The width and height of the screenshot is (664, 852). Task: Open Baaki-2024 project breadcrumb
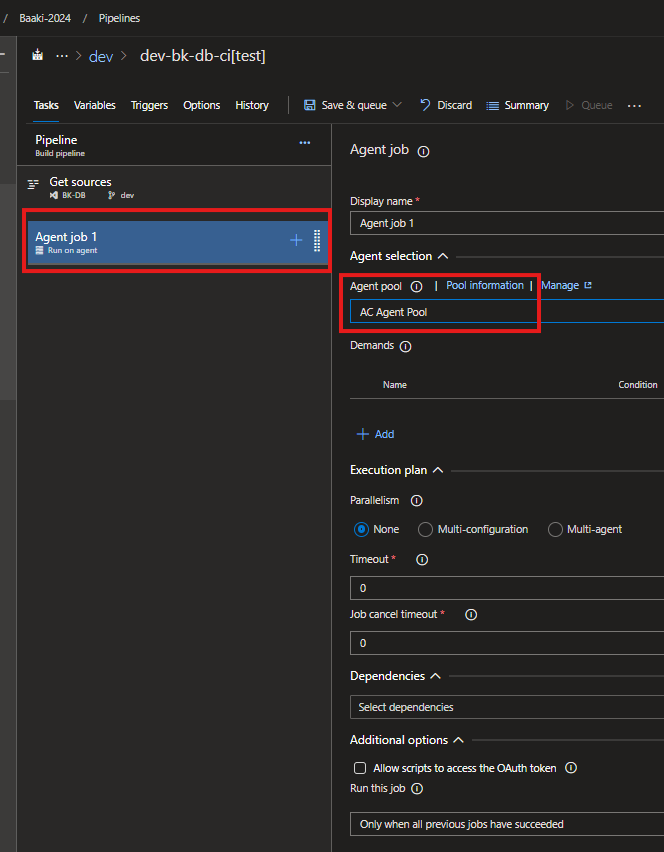45,18
